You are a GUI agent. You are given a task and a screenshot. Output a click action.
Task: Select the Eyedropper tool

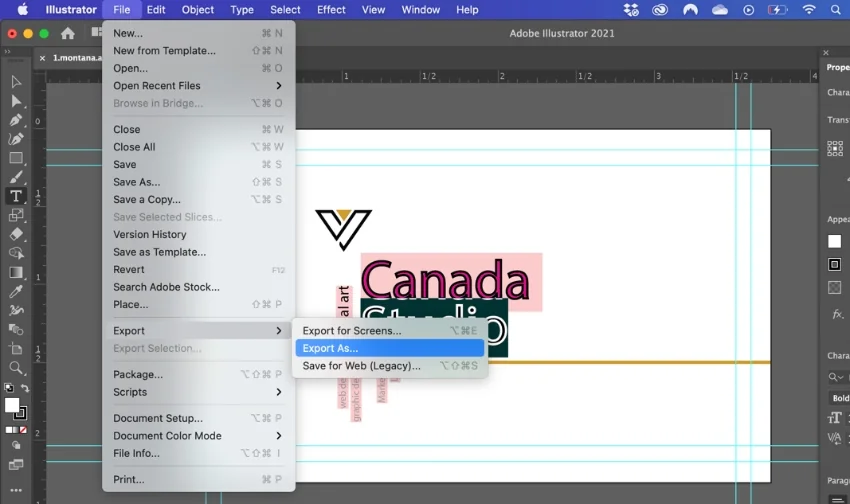click(16, 292)
